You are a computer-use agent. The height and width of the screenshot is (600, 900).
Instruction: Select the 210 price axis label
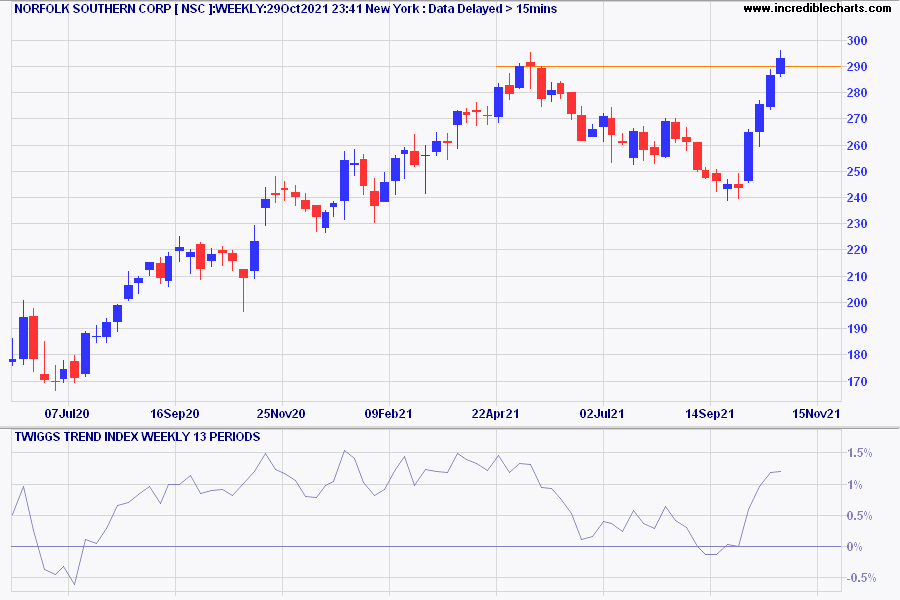click(x=857, y=276)
